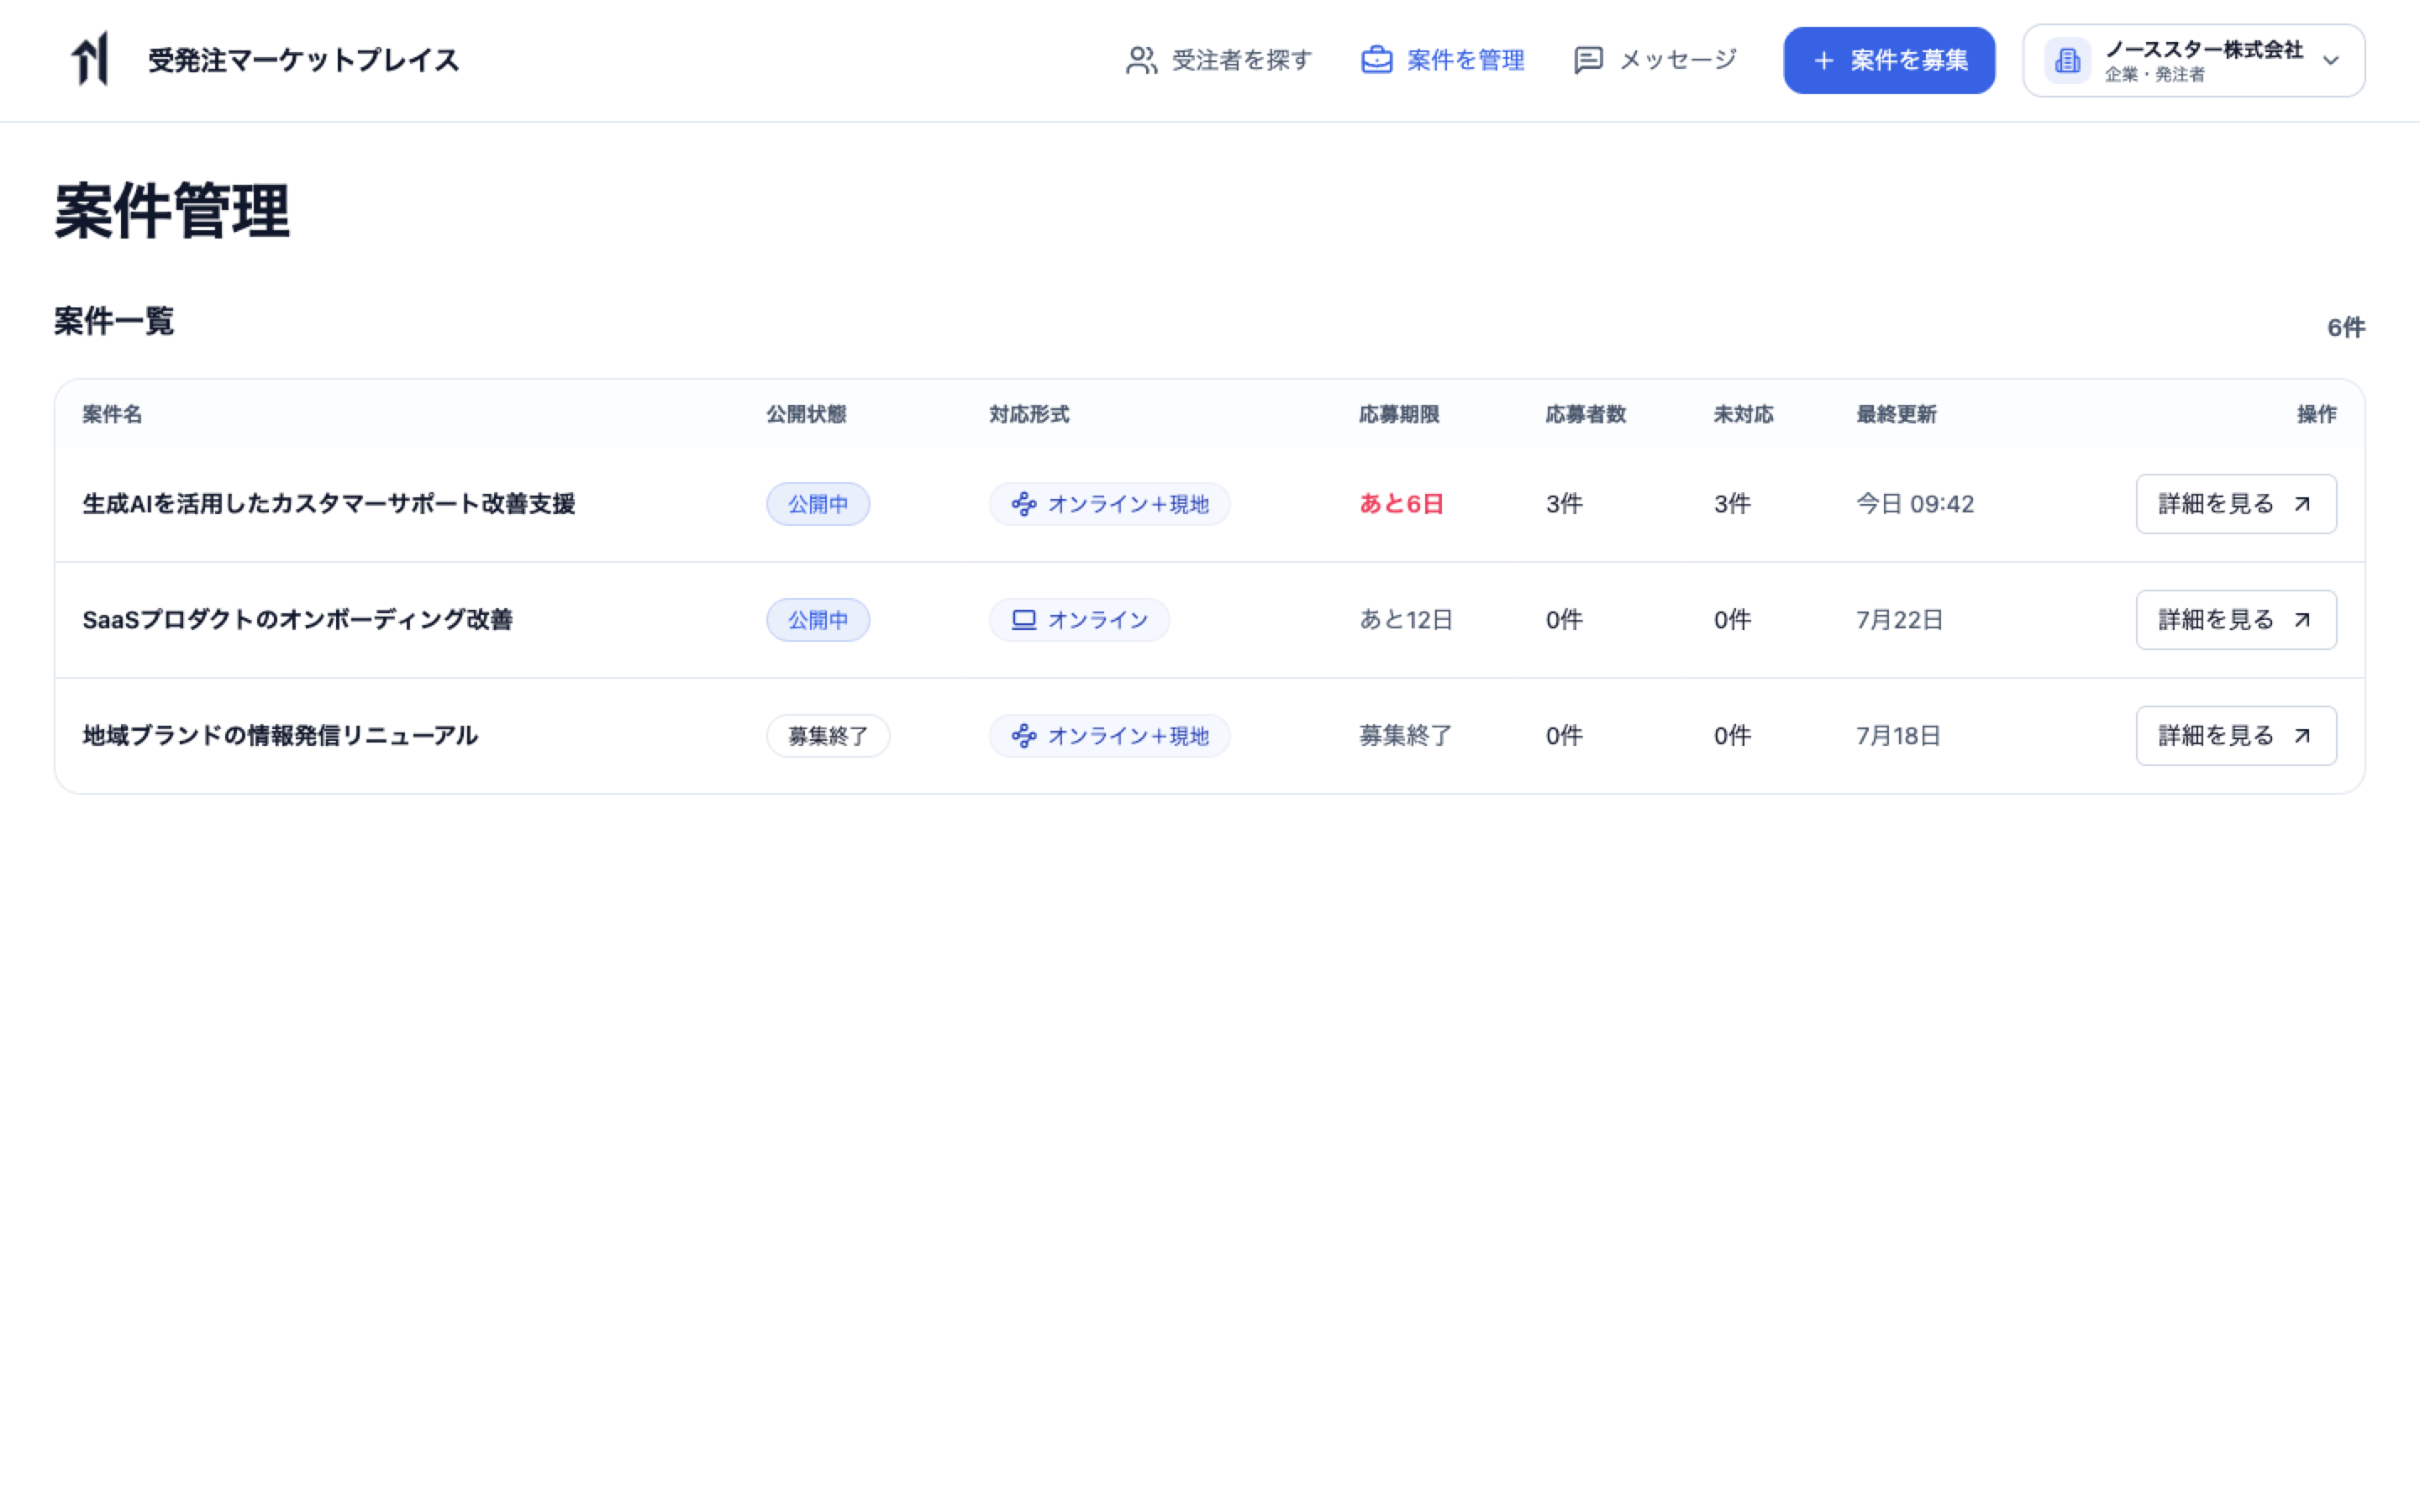Open the 案件を管理 navigation item

pos(1442,60)
